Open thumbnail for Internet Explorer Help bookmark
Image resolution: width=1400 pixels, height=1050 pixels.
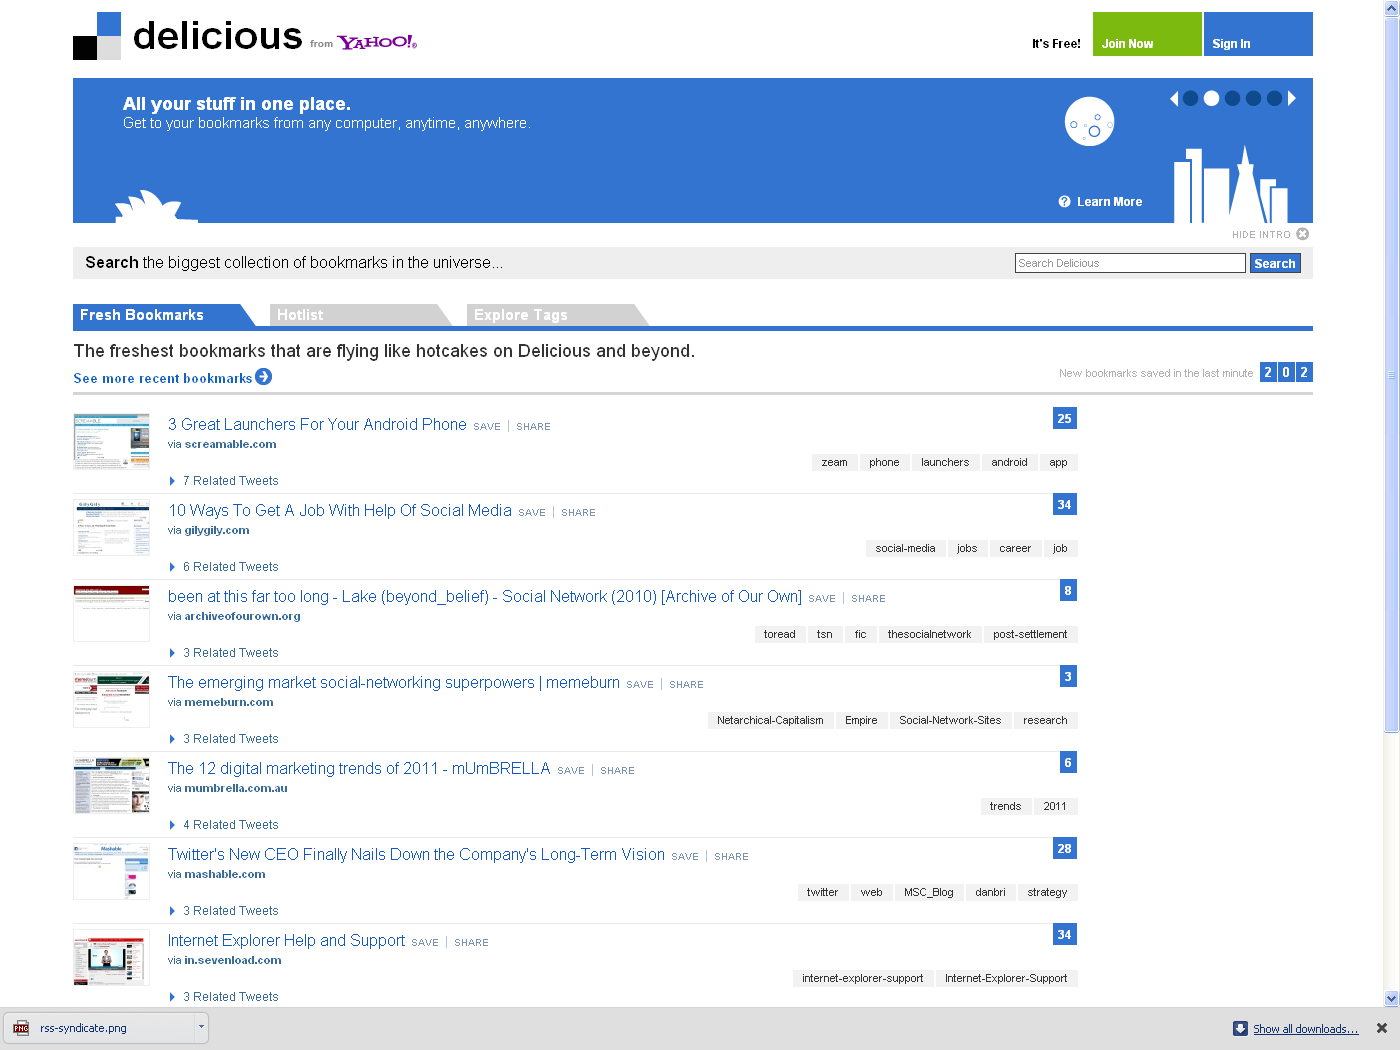coord(111,957)
